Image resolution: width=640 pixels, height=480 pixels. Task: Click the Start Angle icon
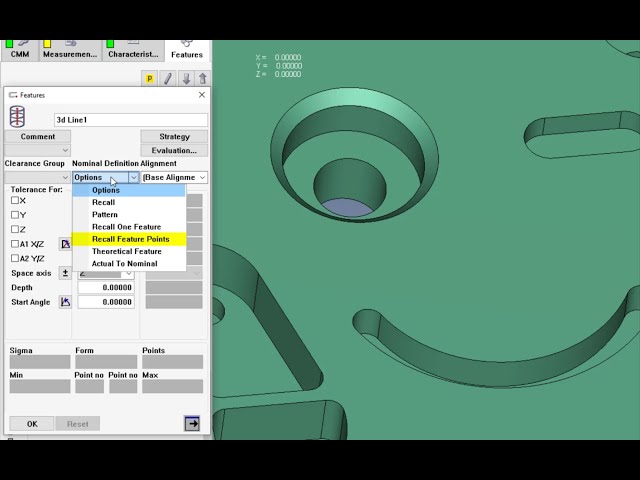(65, 302)
